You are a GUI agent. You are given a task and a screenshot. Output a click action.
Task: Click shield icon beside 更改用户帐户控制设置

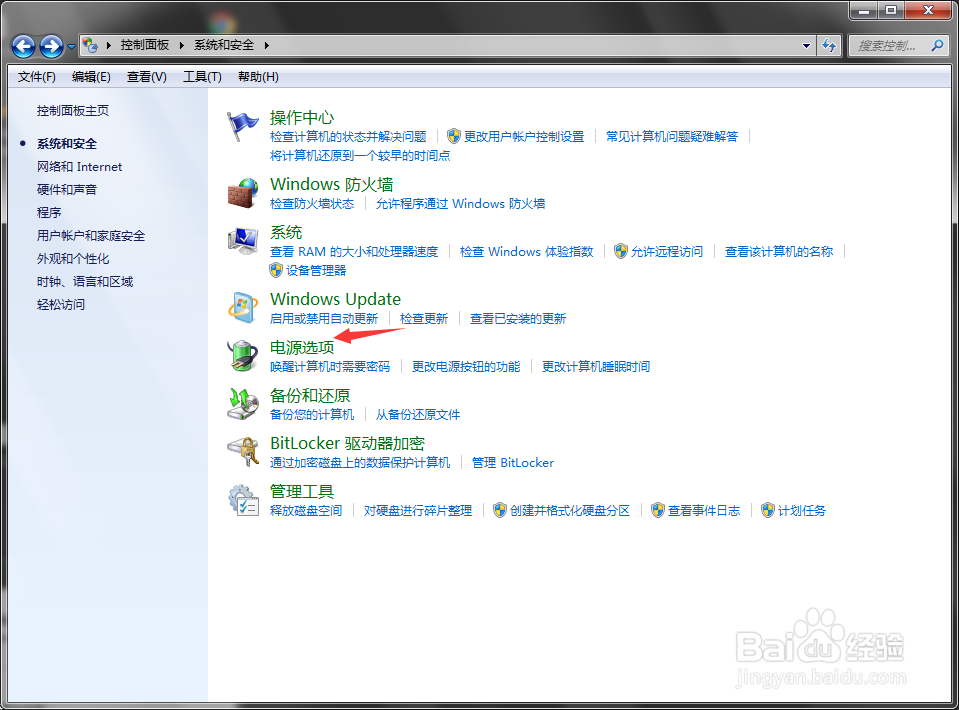pyautogui.click(x=453, y=136)
